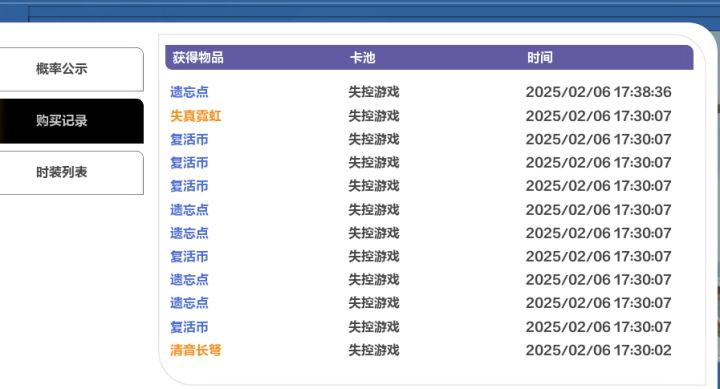Open the 概率公示 tab
Viewport: 720px width, 389px height.
[x=71, y=69]
